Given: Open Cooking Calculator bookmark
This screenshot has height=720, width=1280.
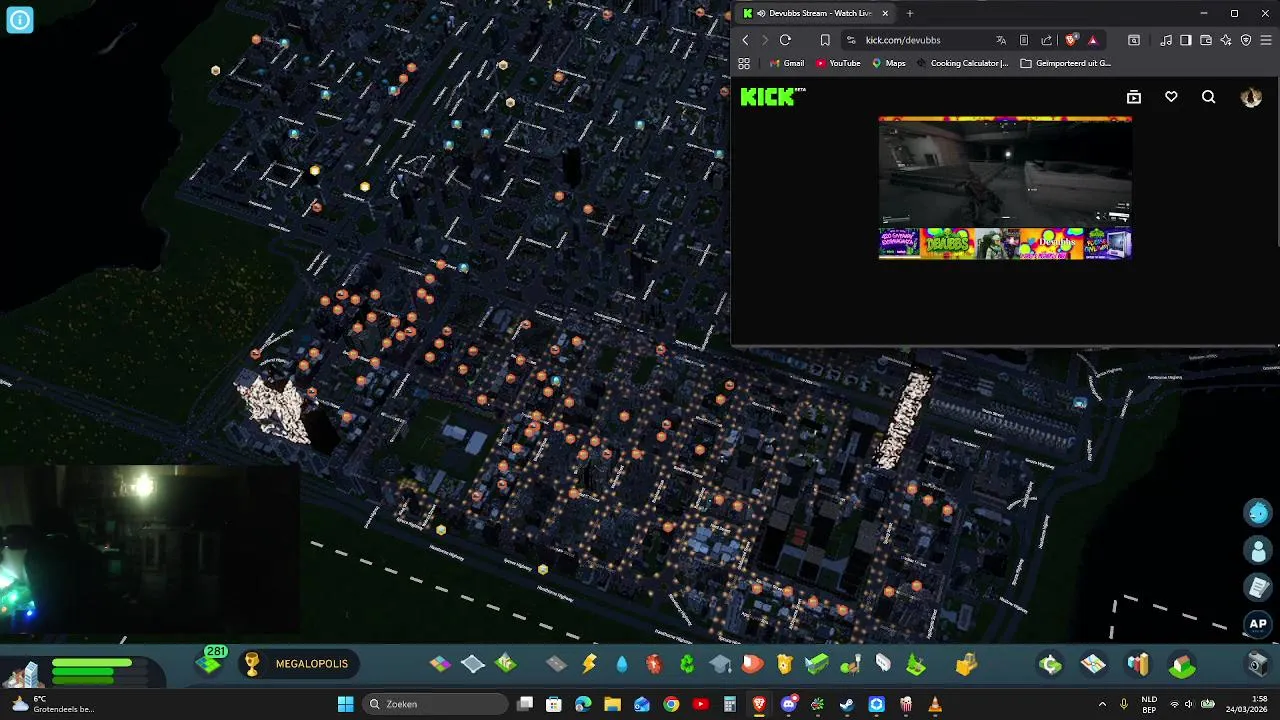Looking at the screenshot, I should [x=962, y=63].
